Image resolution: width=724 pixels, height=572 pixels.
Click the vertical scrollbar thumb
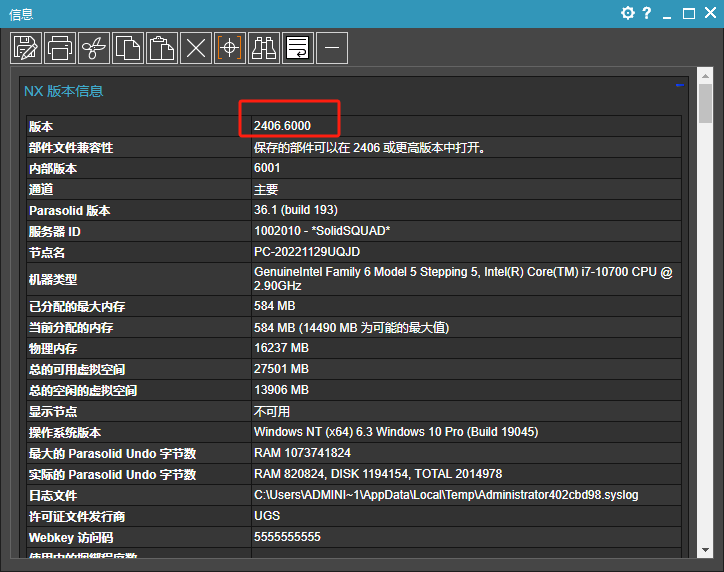point(705,103)
